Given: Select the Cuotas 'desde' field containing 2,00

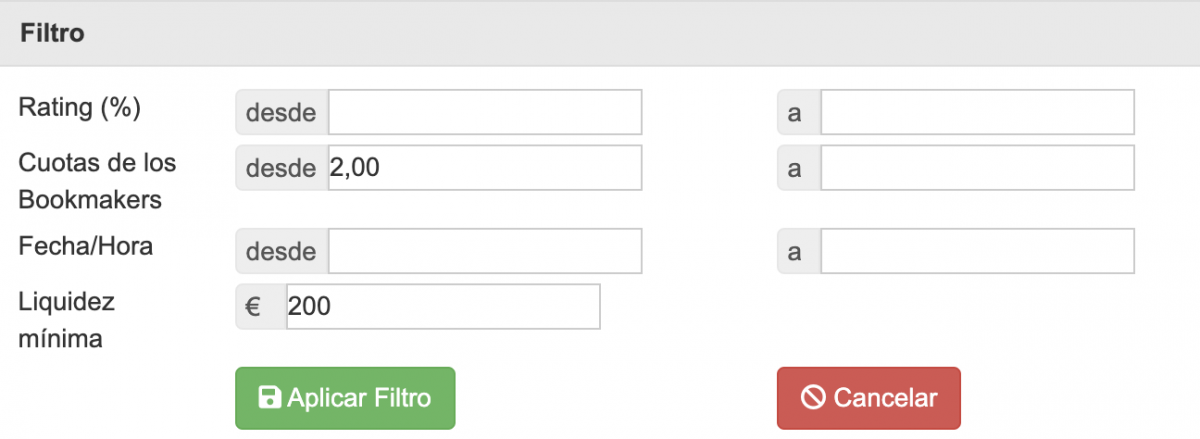Looking at the screenshot, I should (485, 168).
